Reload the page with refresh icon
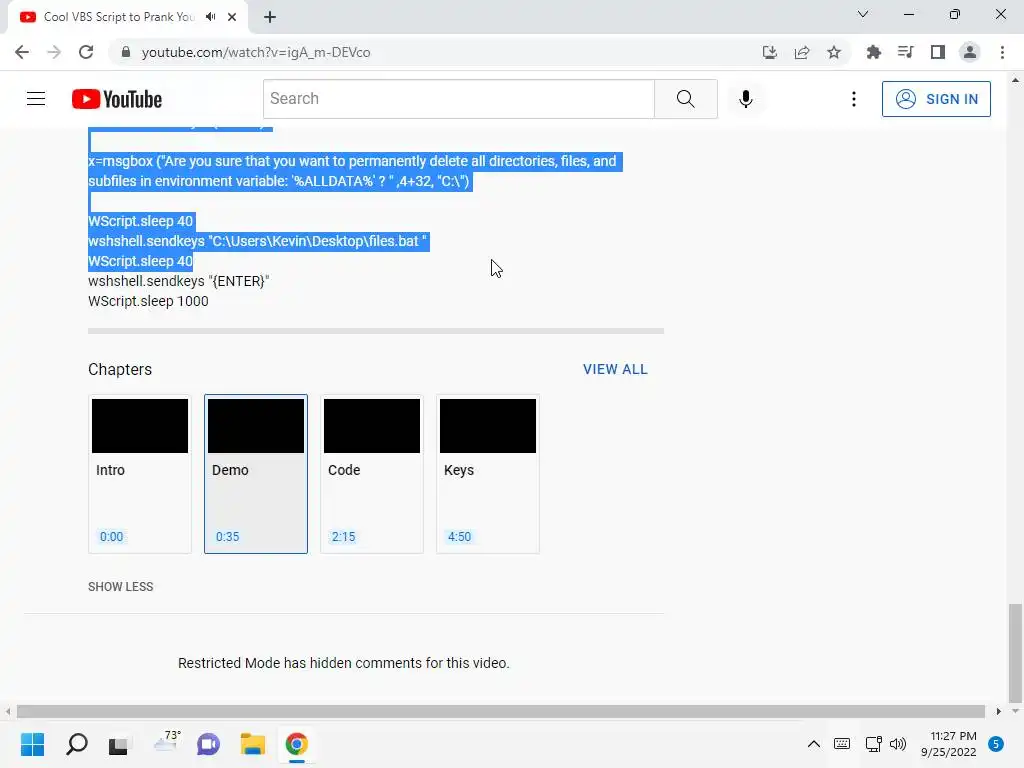This screenshot has width=1024, height=768. [86, 52]
